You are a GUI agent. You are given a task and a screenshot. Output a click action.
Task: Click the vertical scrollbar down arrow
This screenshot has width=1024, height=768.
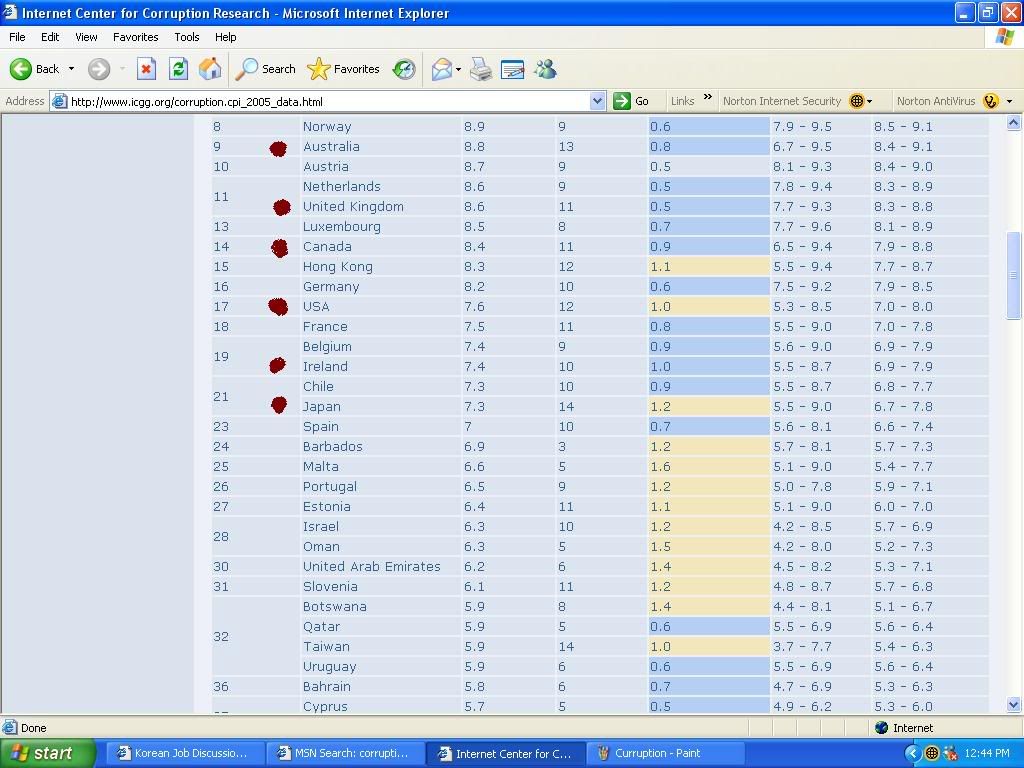tap(1014, 705)
